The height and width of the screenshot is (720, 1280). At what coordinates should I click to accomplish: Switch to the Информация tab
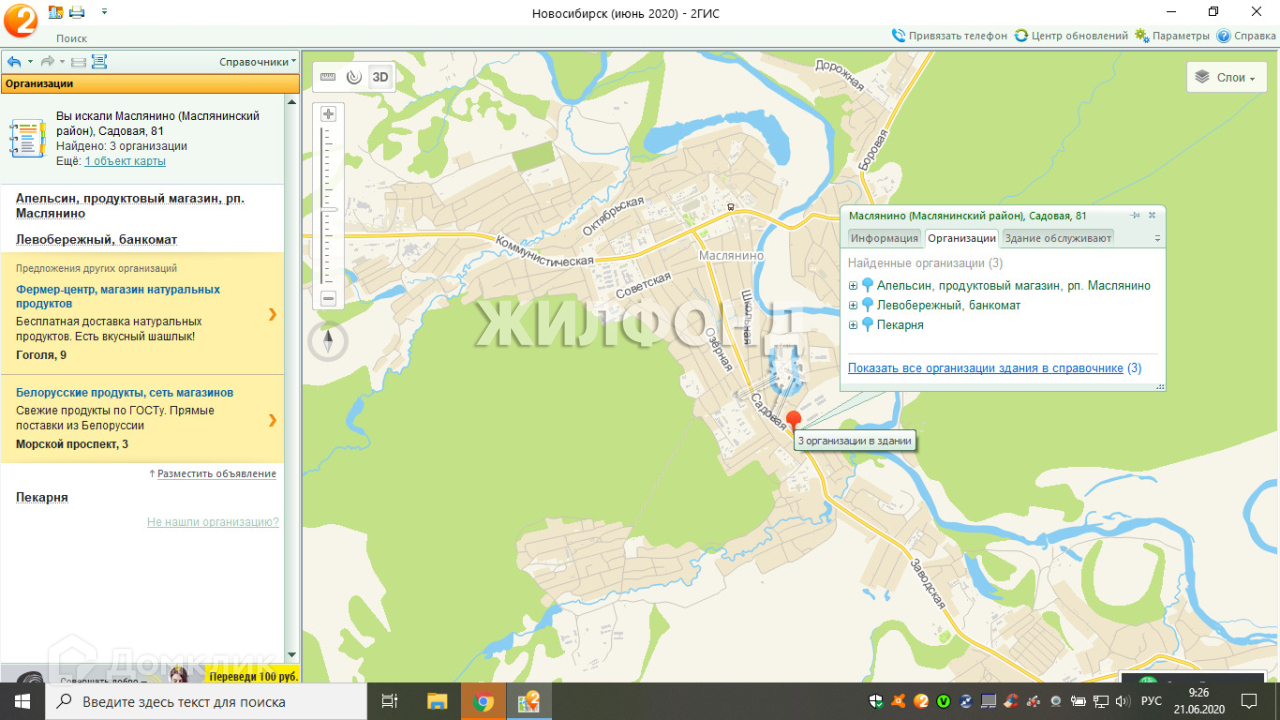884,238
